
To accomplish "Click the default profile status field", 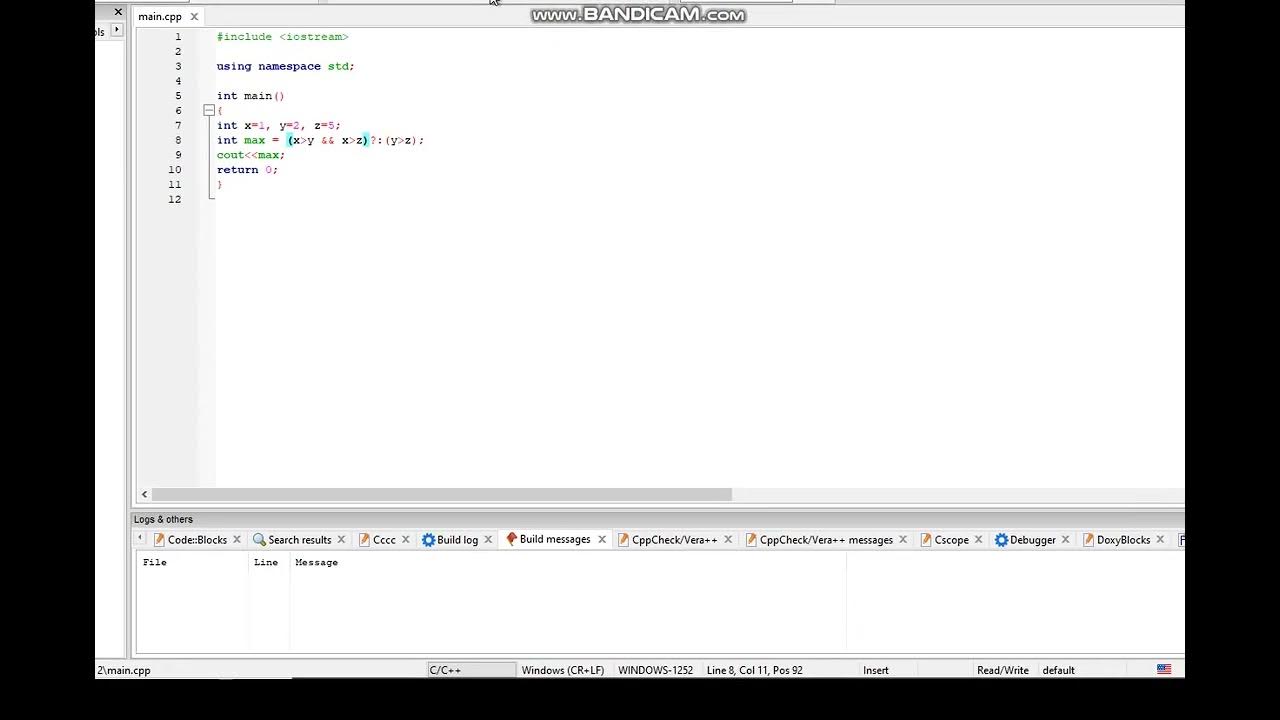I will (1058, 670).
